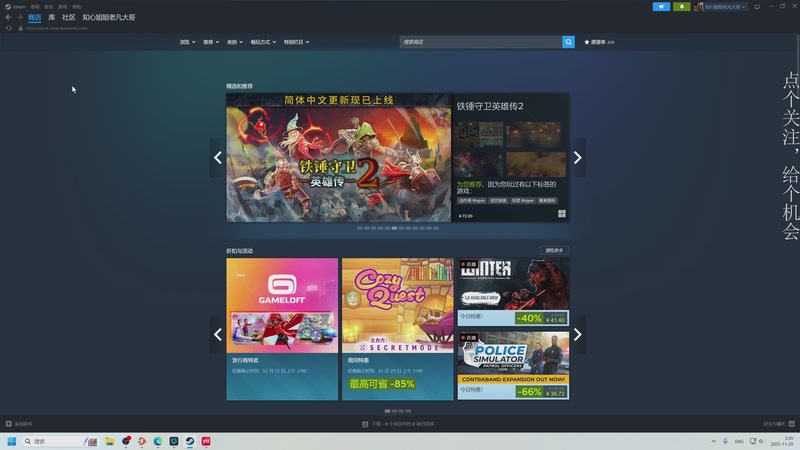View third screenshot thumbnail of 铁锤守卫英雄传2
The width and height of the screenshot is (800, 450).
tap(480, 164)
